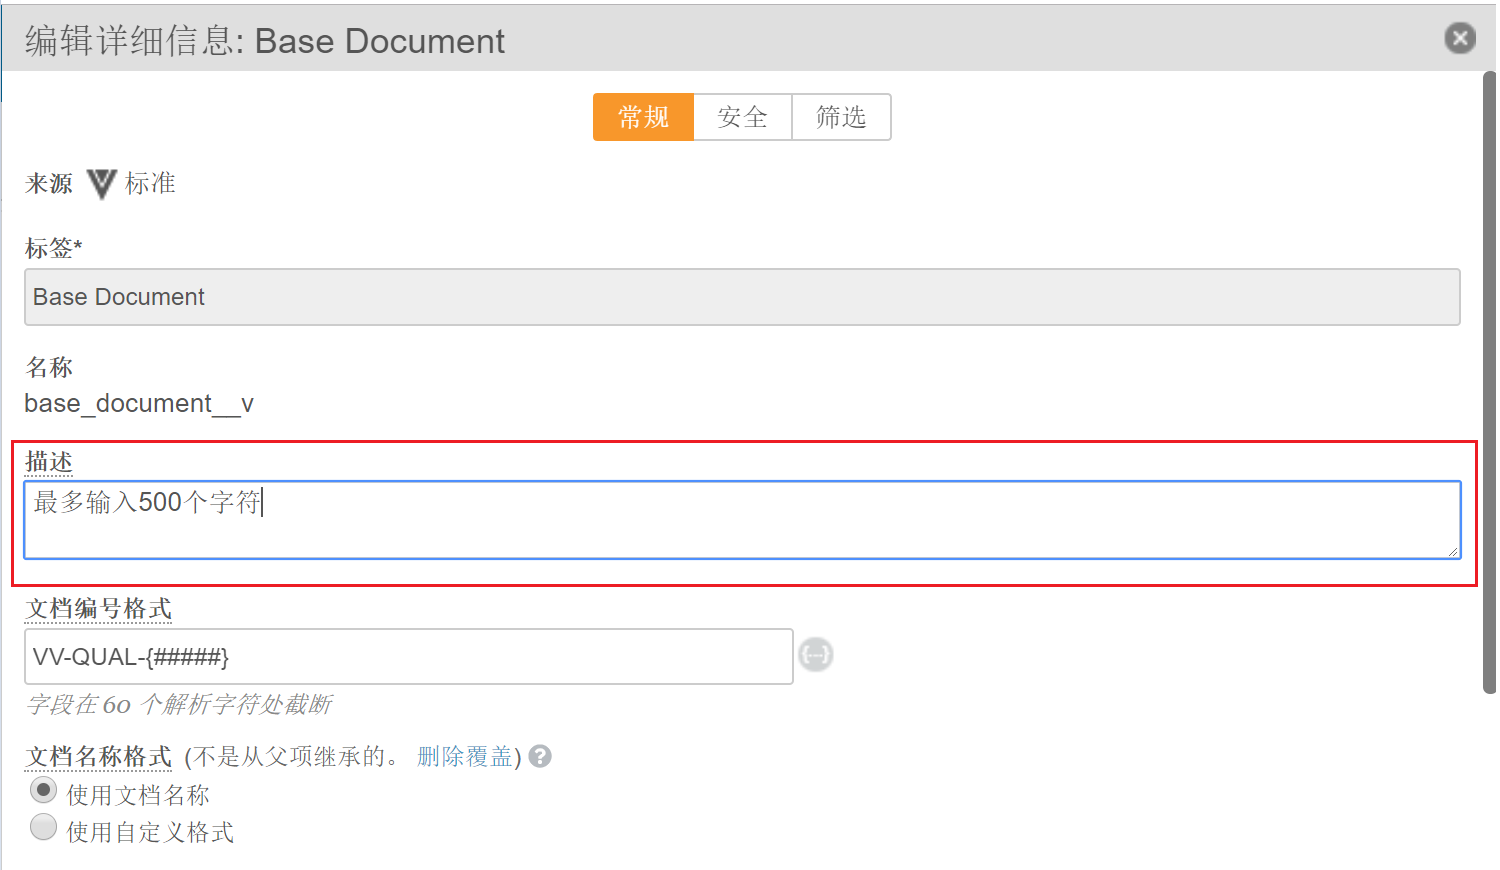Click the resize handle of 描述 box

[x=1452, y=550]
